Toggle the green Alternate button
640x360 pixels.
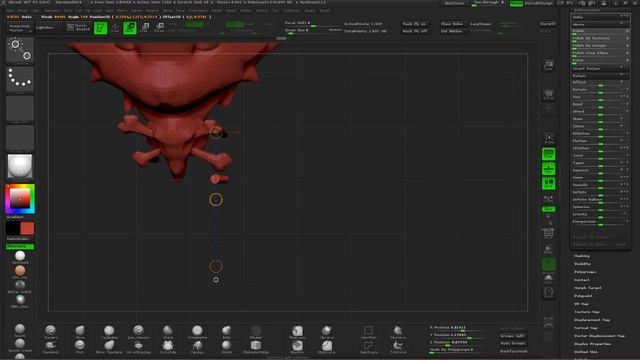point(20,247)
